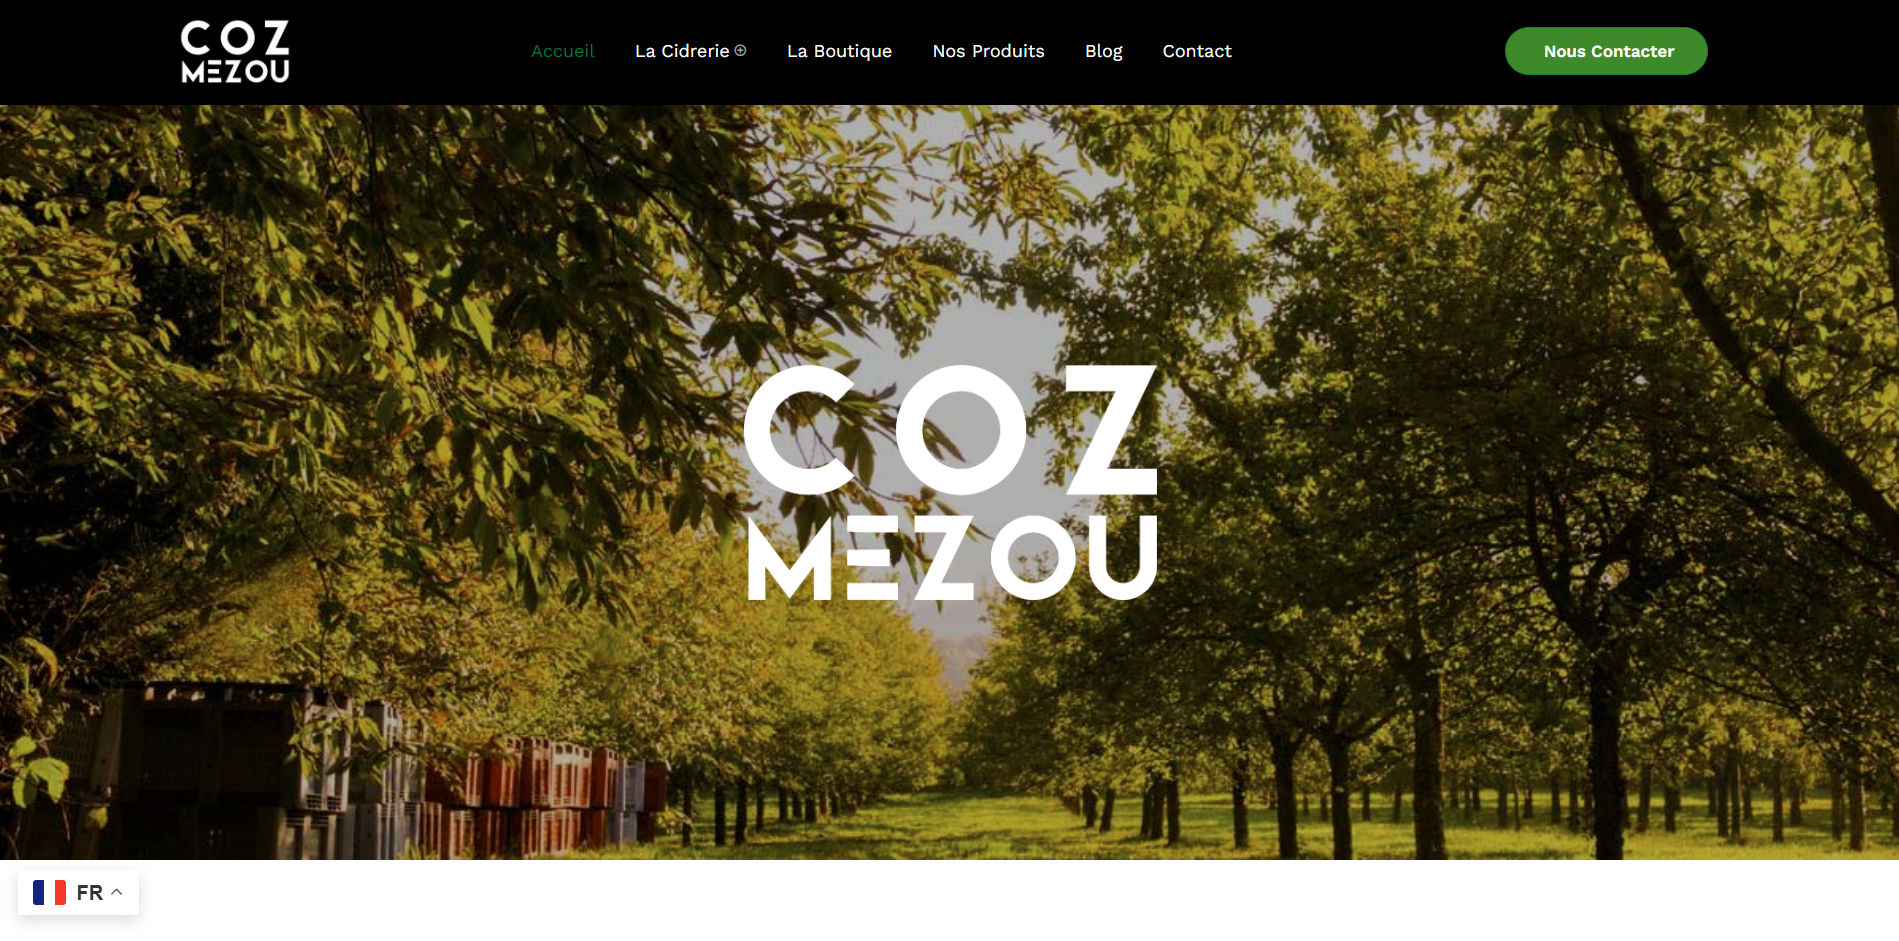Open the Blog link
Viewport: 1899px width, 941px height.
click(1104, 51)
